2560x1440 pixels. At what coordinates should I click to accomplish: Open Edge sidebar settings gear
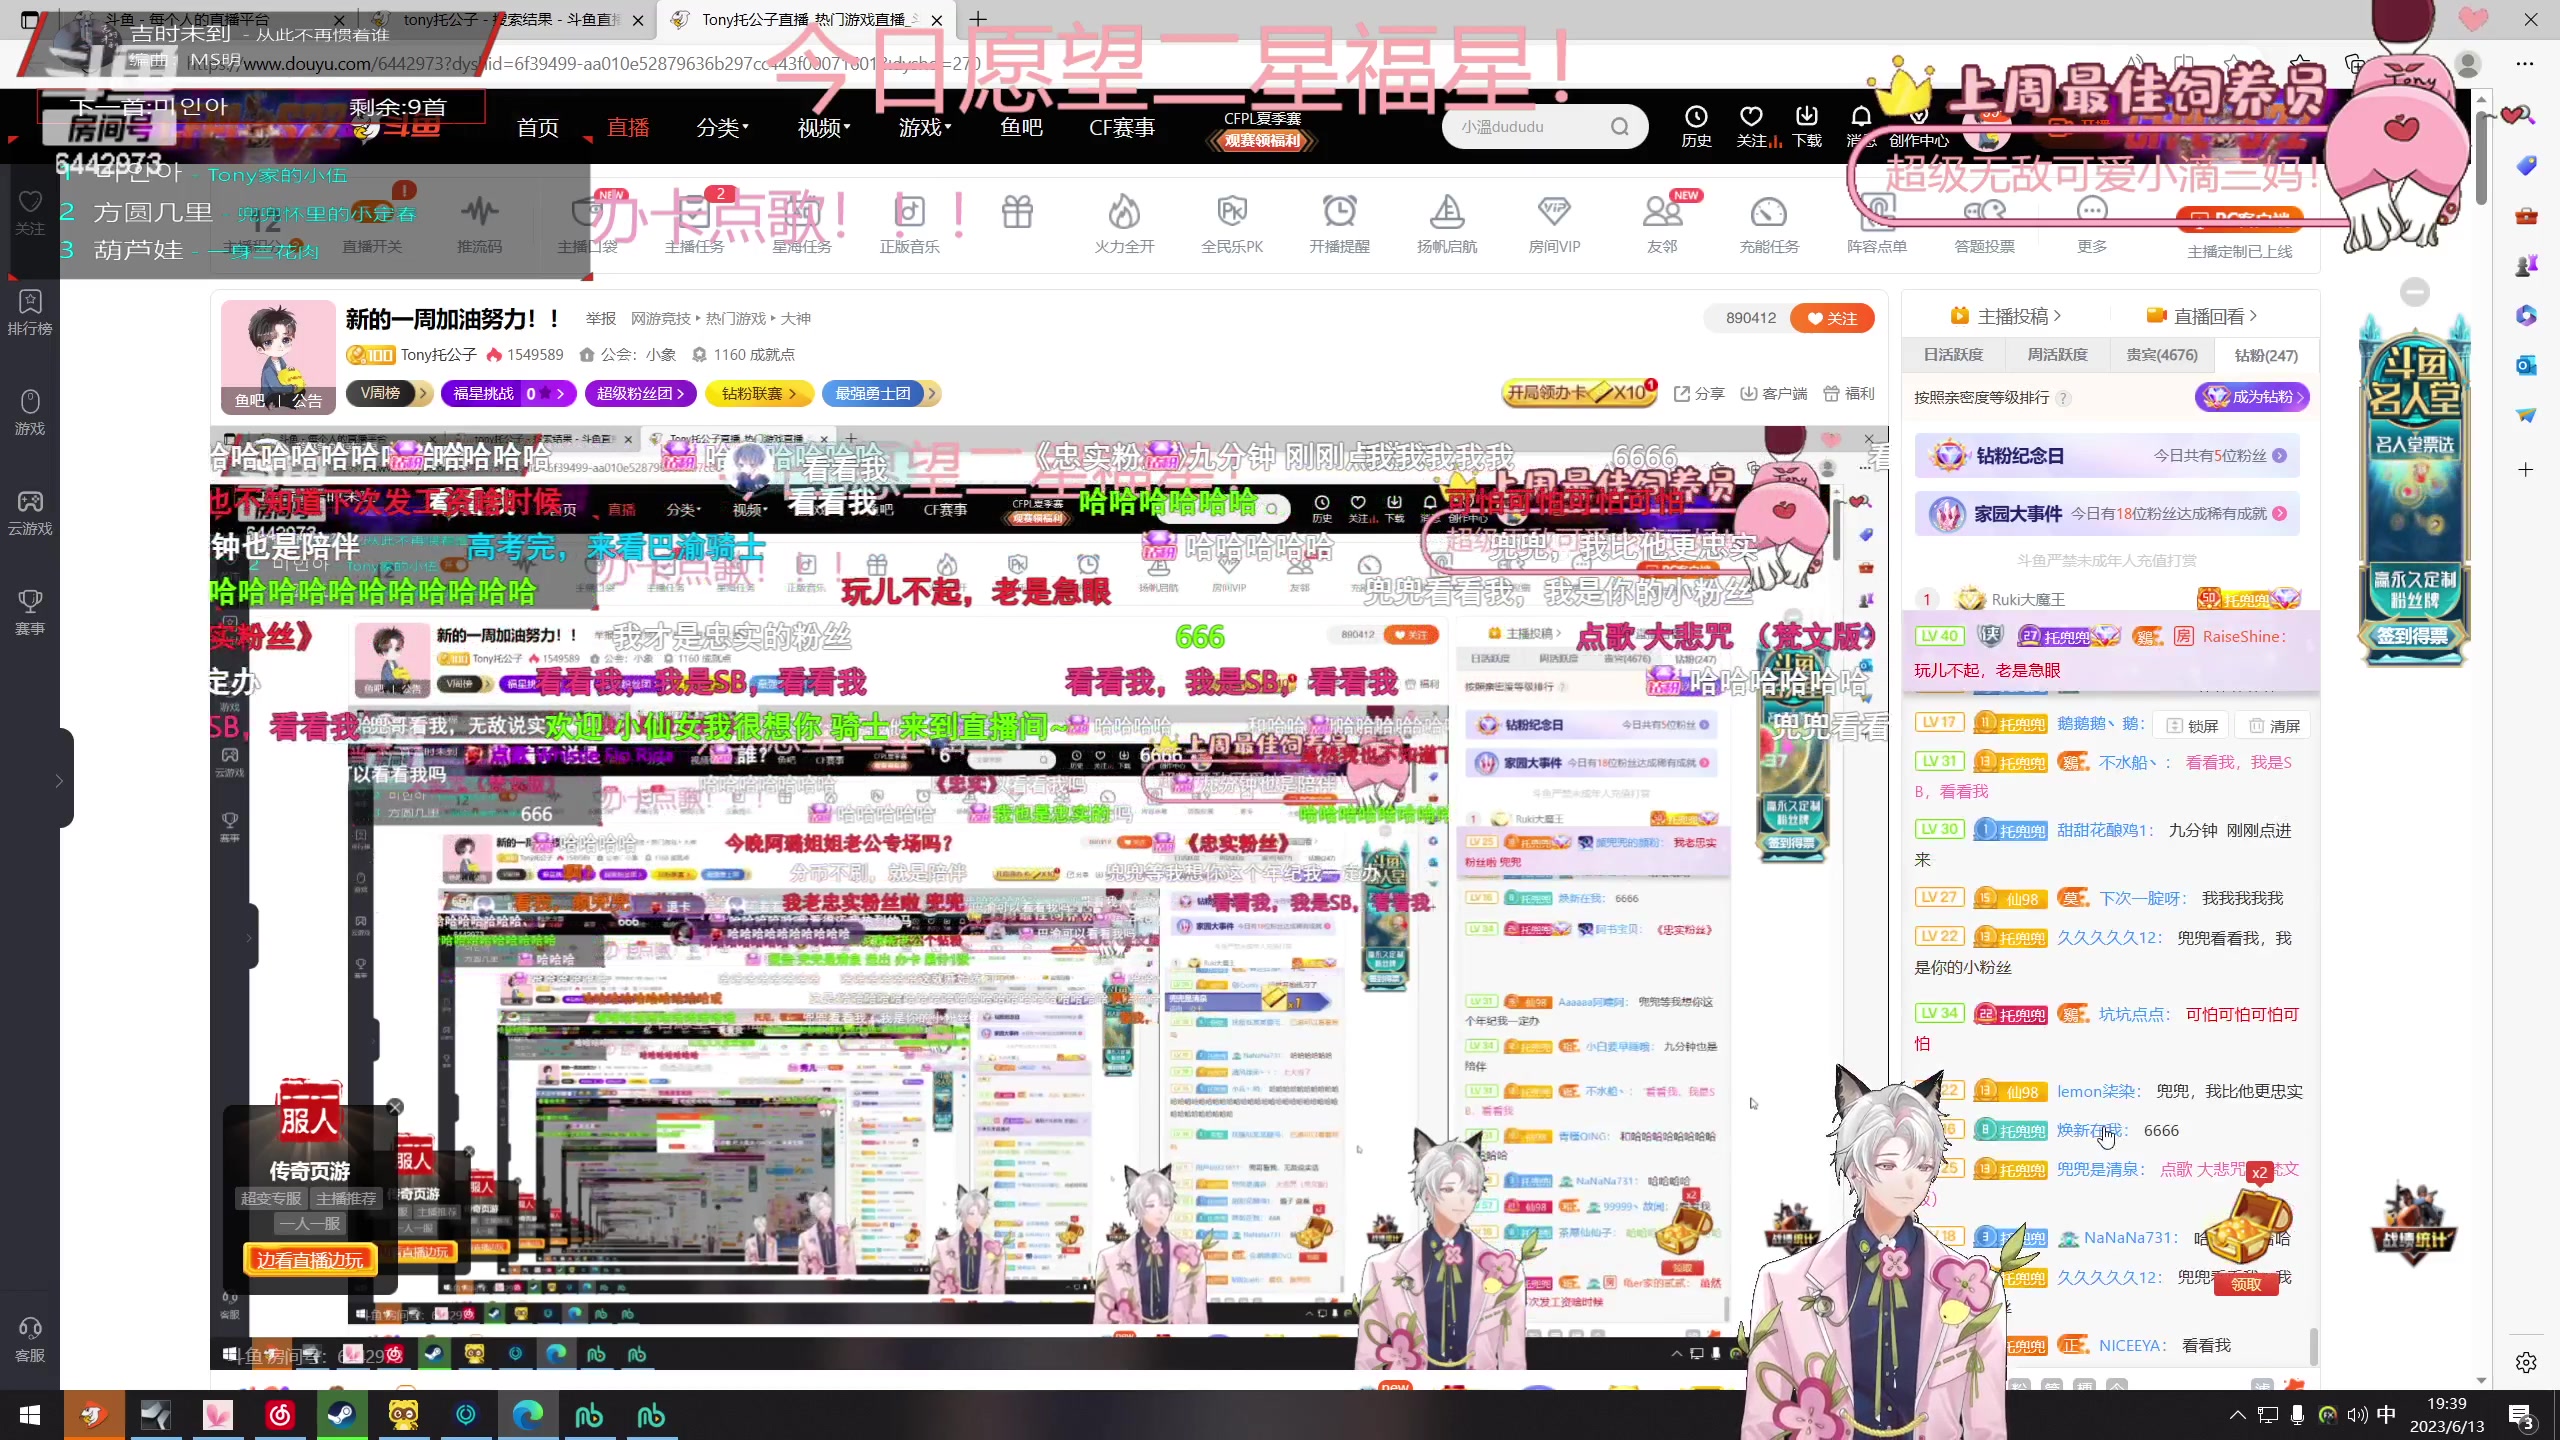(2526, 1362)
